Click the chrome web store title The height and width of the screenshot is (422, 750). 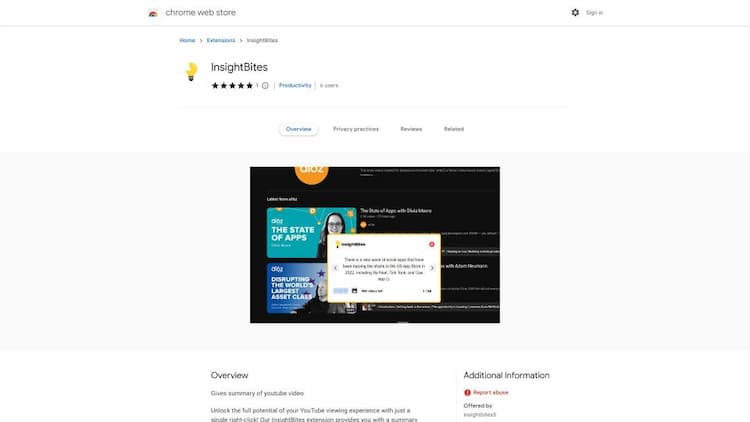200,13
